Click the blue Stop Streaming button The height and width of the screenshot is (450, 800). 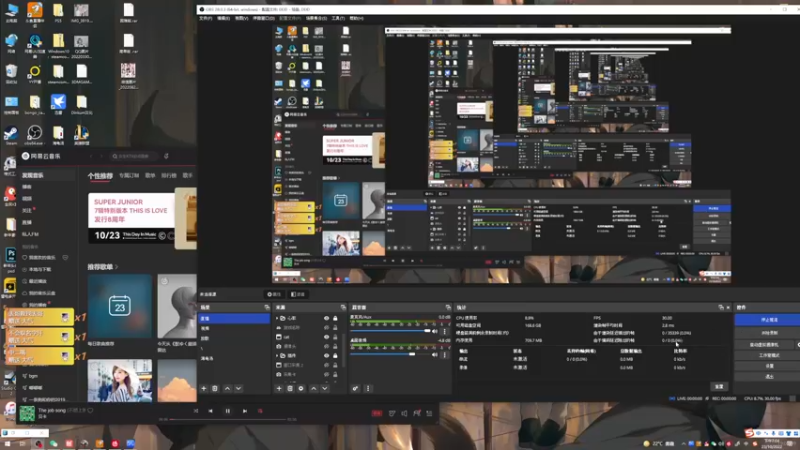(767, 320)
